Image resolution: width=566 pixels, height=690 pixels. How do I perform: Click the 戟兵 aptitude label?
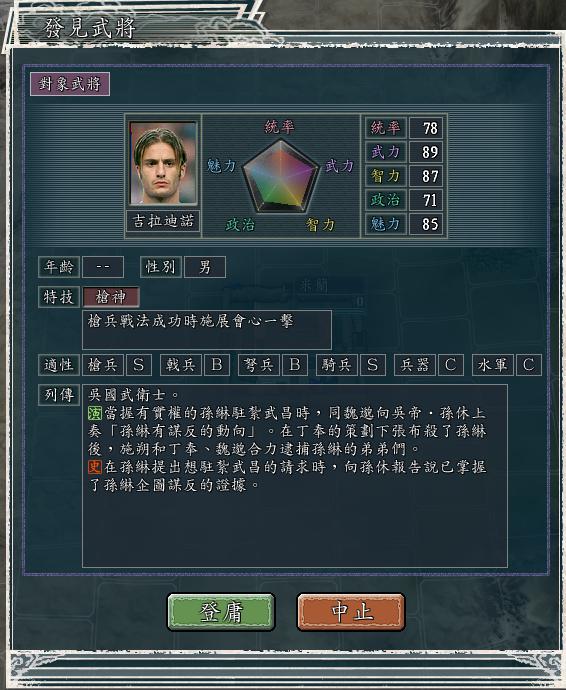pyautogui.click(x=181, y=365)
